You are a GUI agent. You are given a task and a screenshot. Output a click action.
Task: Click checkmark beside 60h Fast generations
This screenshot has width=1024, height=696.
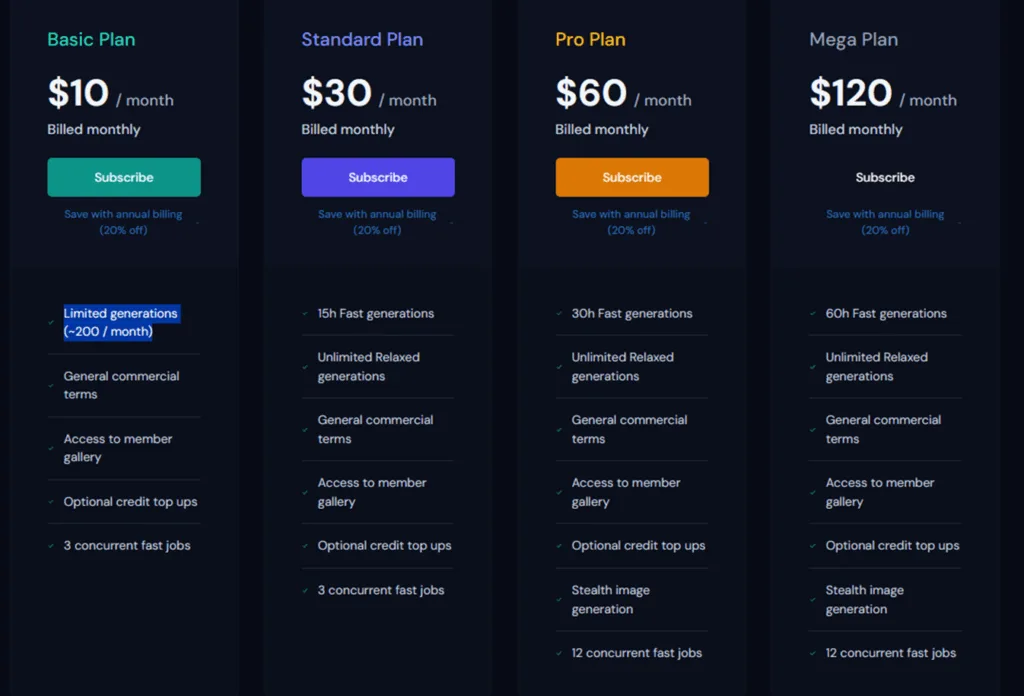[x=813, y=313]
